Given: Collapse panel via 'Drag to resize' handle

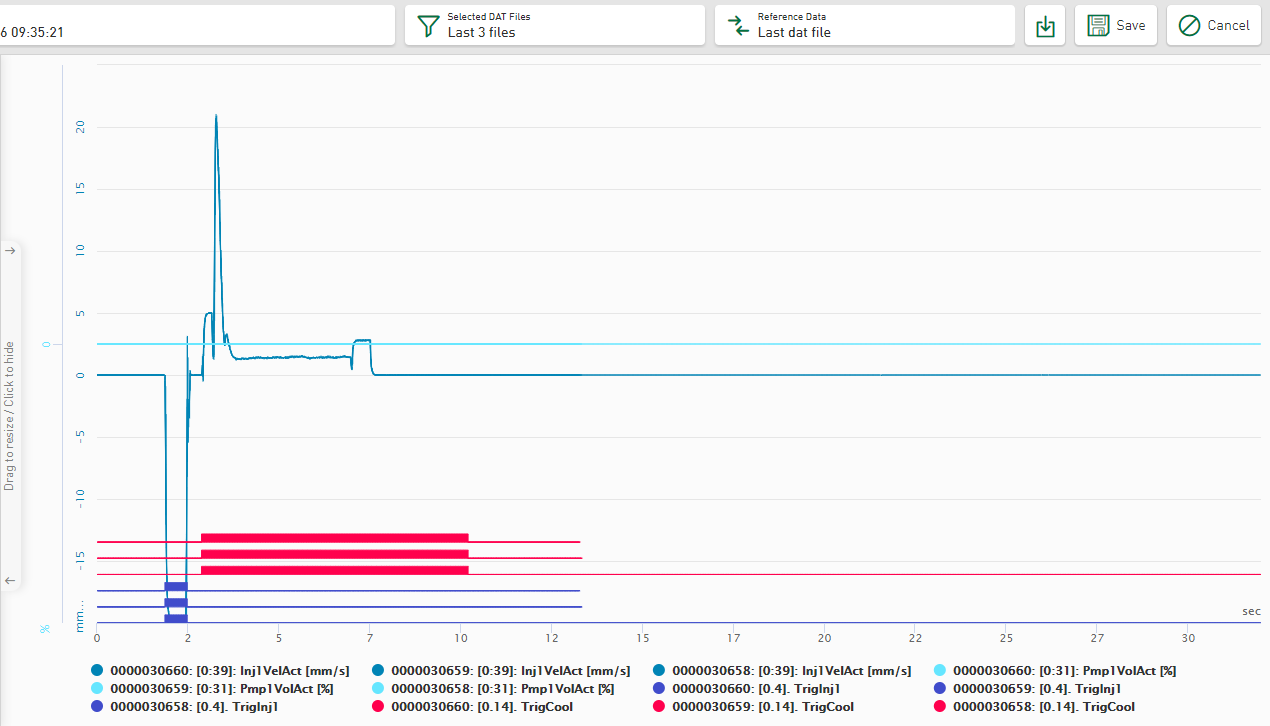Looking at the screenshot, I should (10, 415).
